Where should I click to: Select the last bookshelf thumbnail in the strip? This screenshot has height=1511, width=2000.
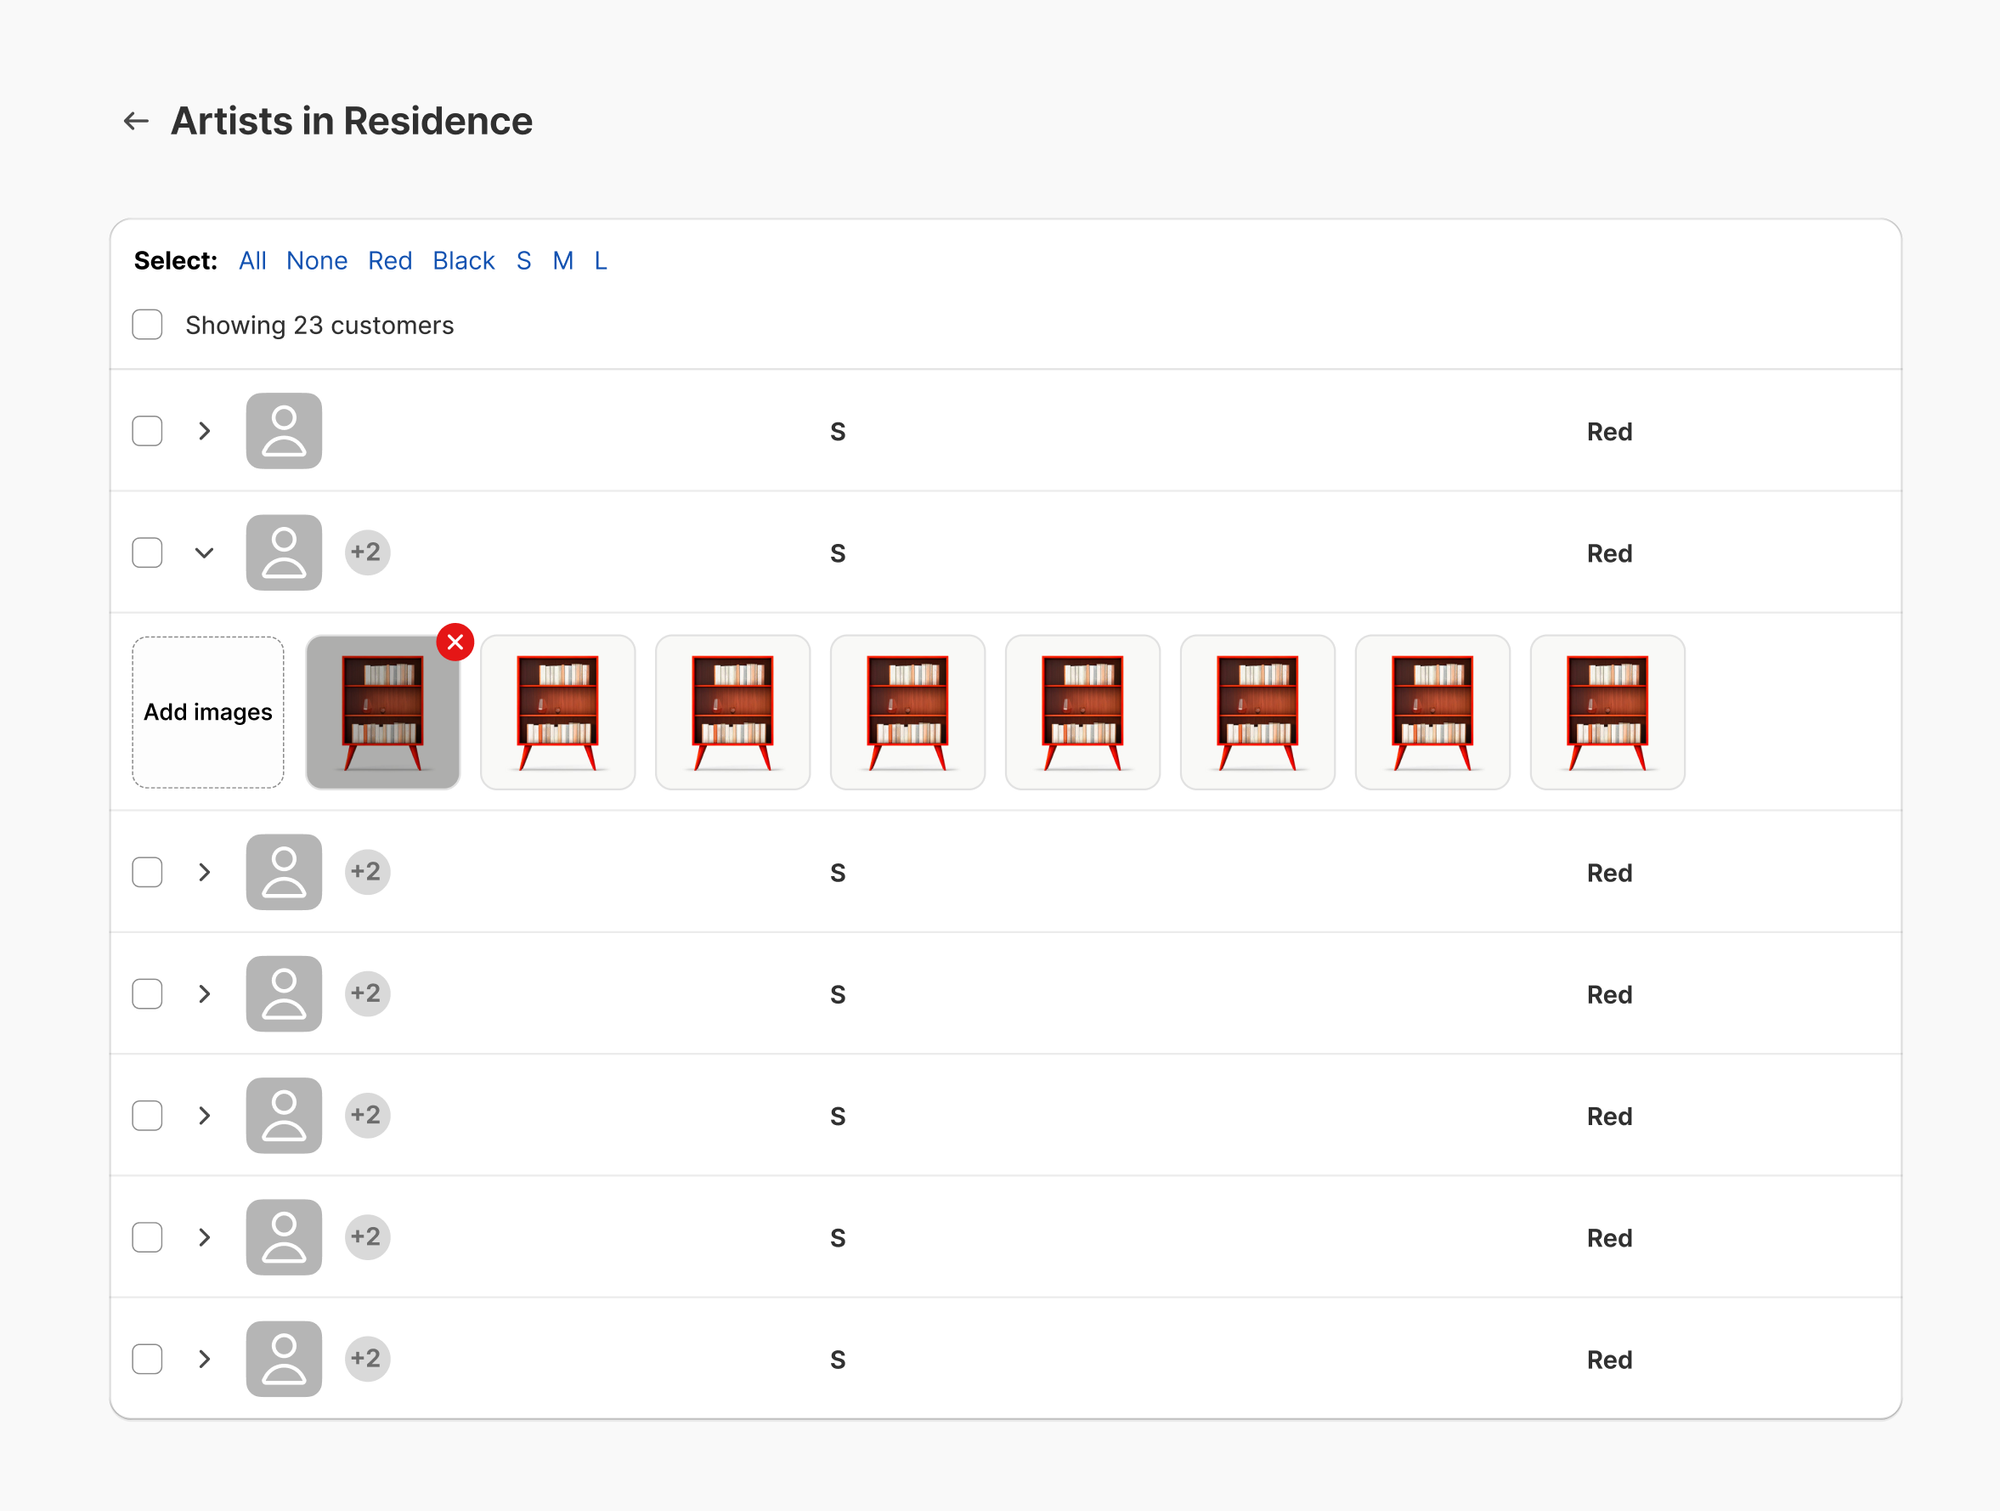click(1607, 712)
